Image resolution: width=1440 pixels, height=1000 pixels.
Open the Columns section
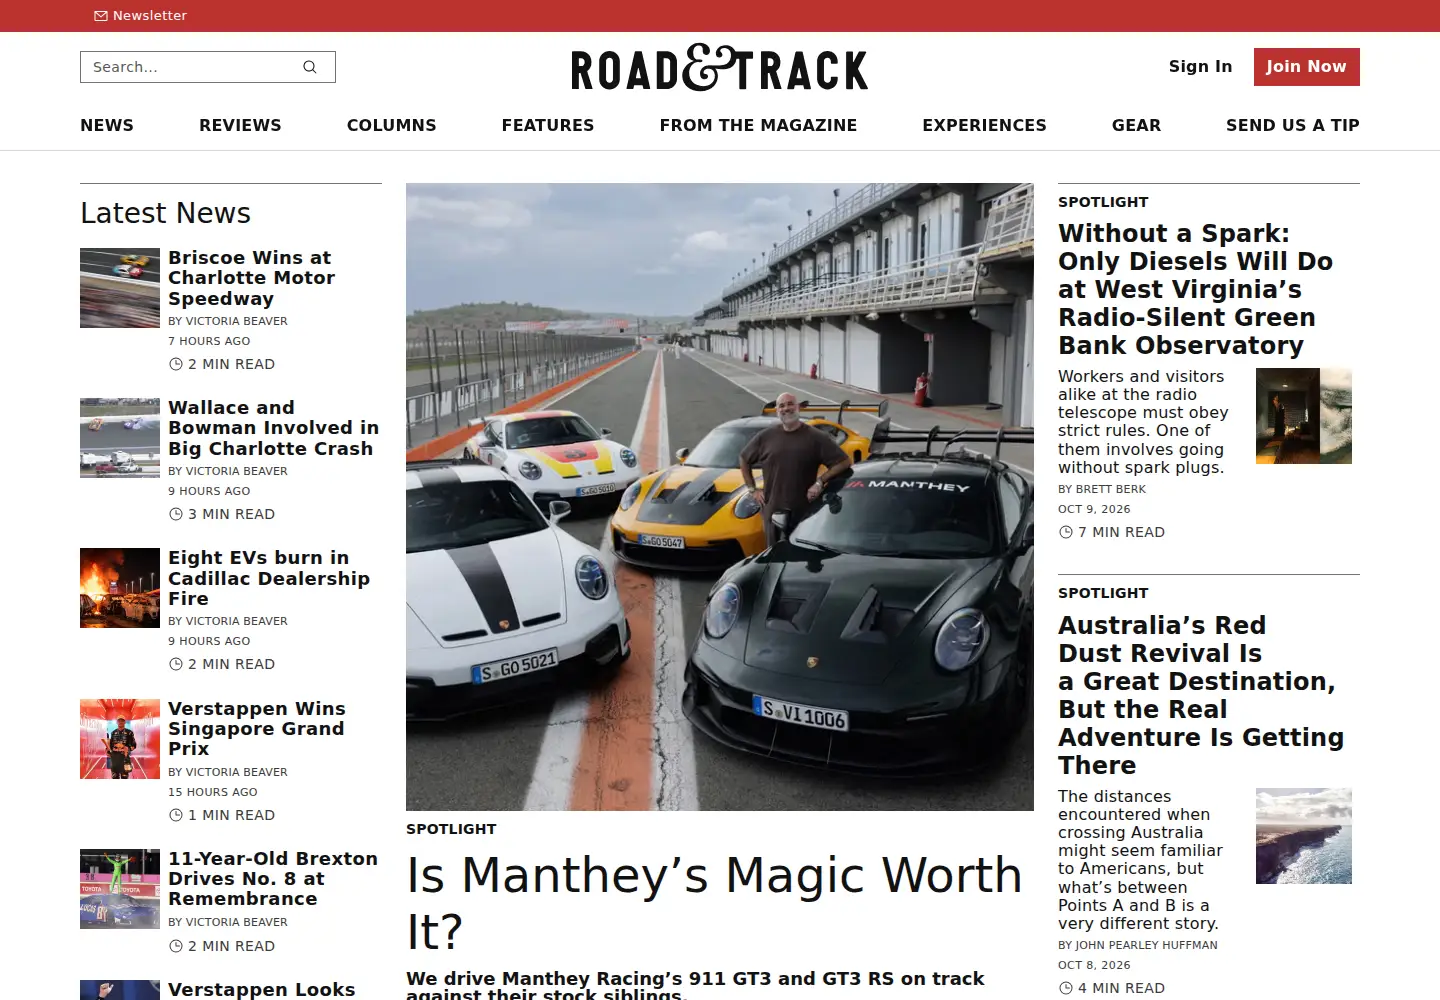(392, 125)
